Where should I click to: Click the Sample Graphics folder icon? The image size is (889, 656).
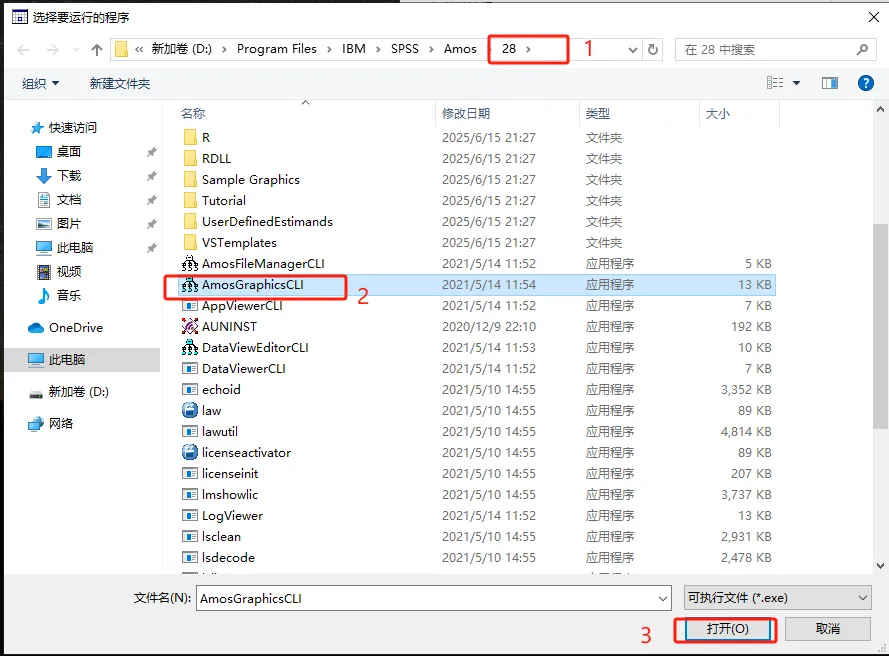190,179
